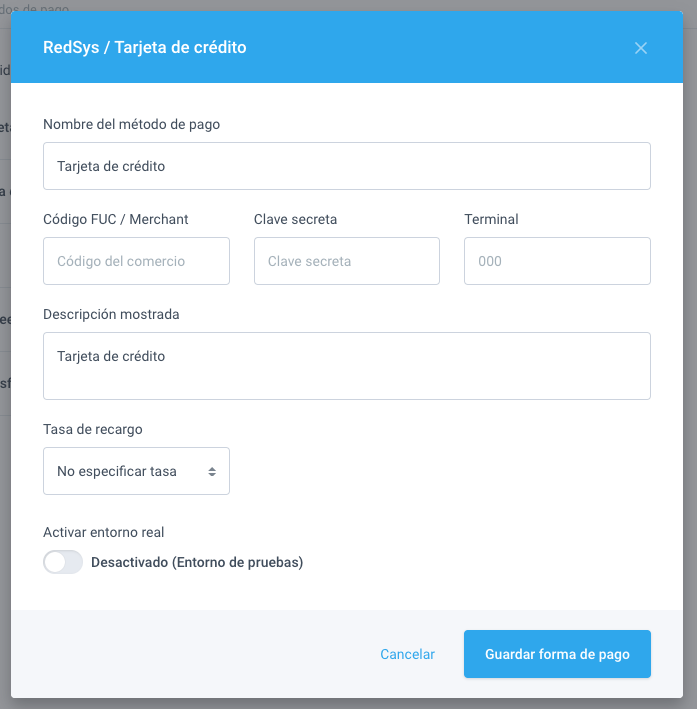The height and width of the screenshot is (709, 697).
Task: Open the "No especificar tasa" dropdown
Action: (x=136, y=471)
